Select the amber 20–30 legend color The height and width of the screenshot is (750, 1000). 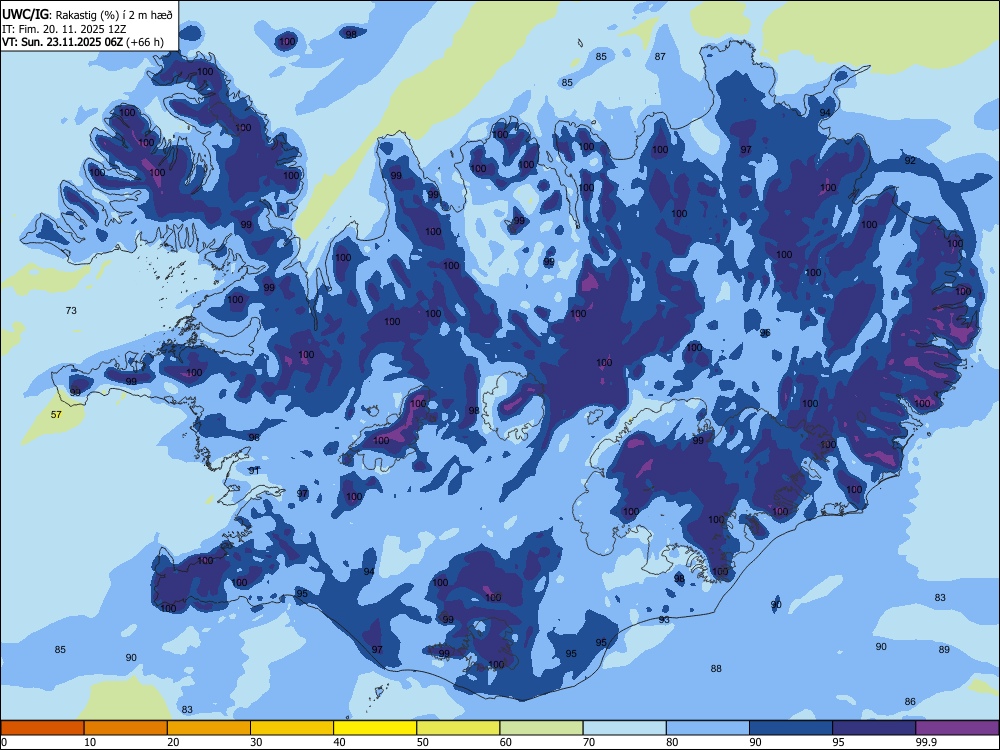(x=209, y=728)
